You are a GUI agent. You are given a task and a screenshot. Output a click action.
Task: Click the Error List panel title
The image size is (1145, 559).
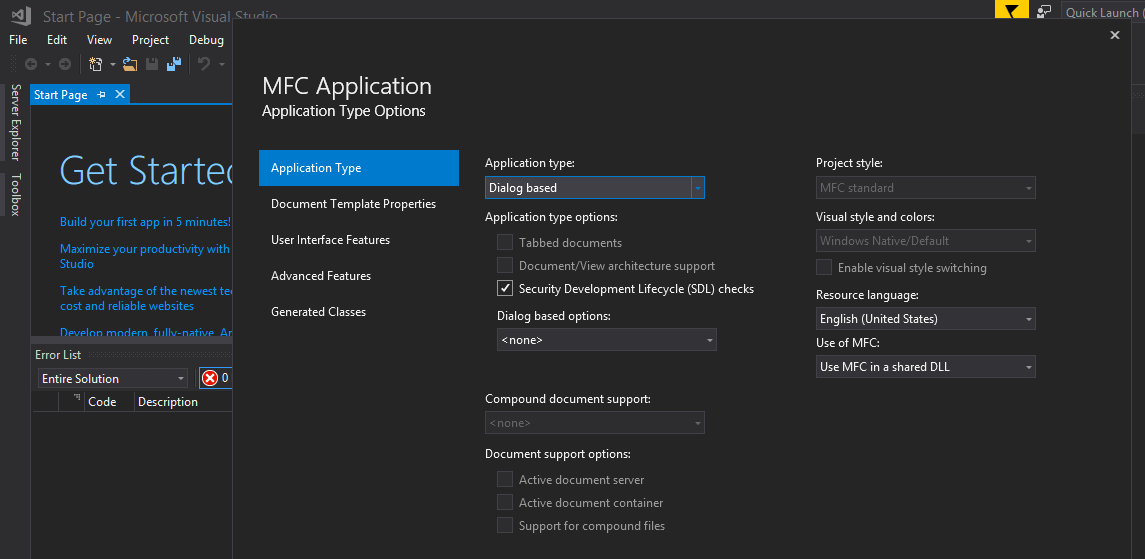tap(58, 355)
